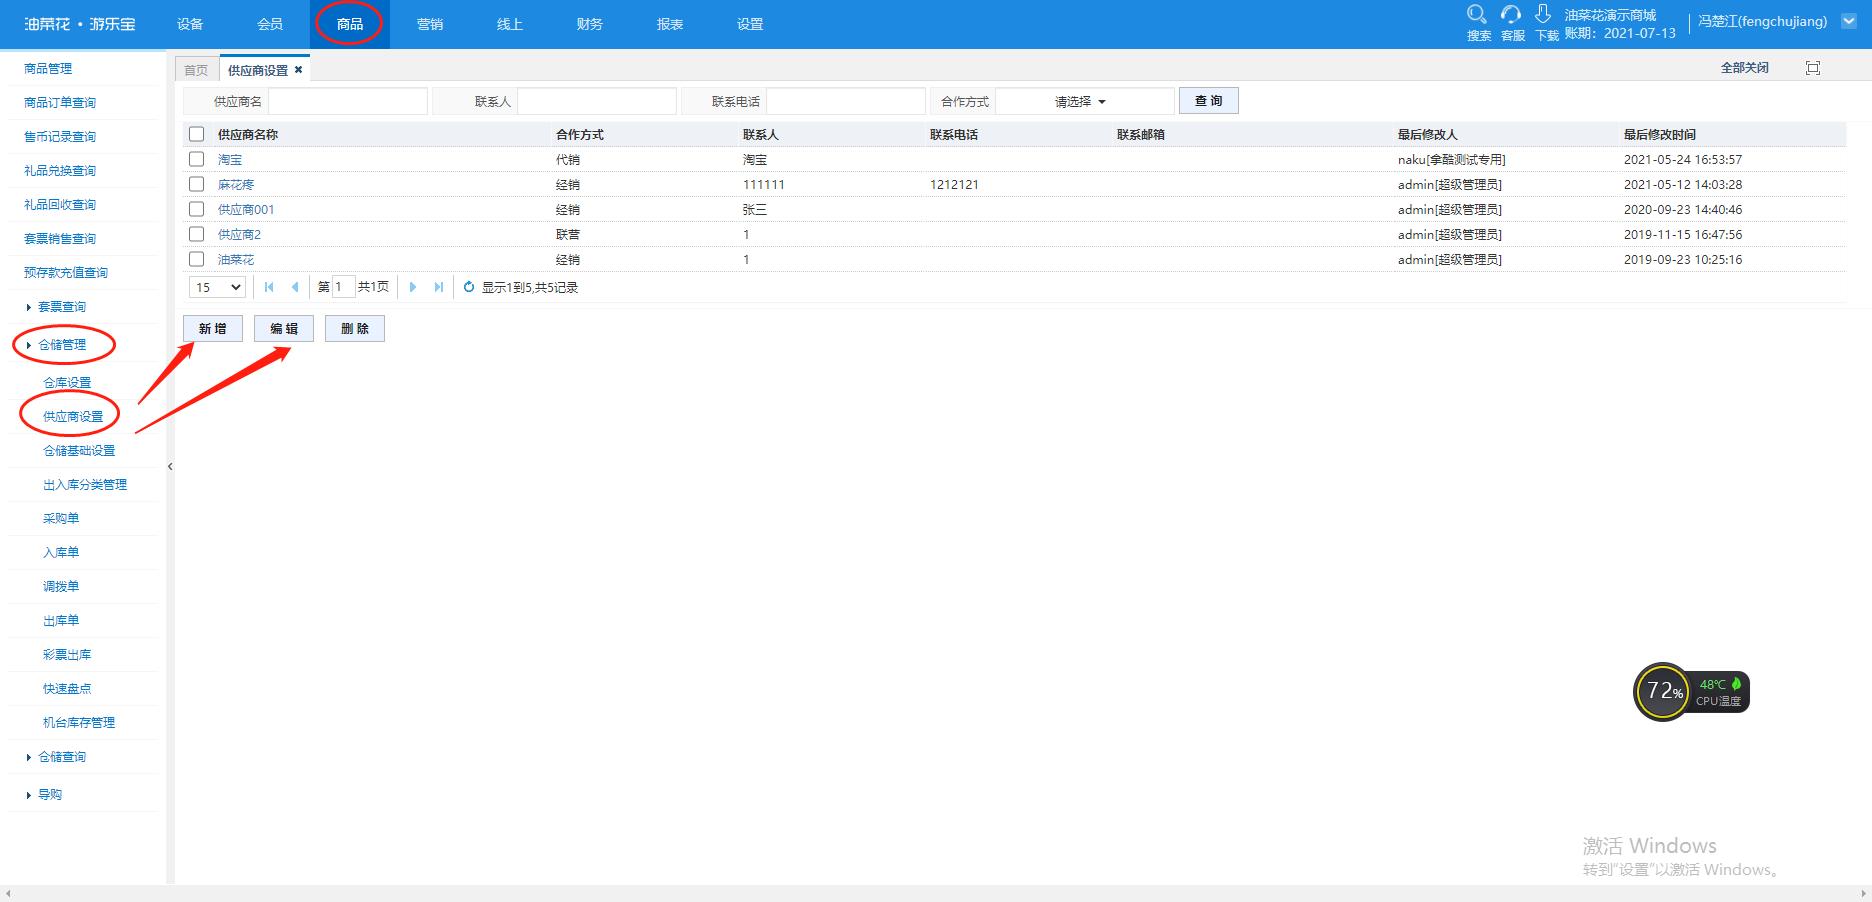
Task: Collapse the left sidebar with the arrow
Action: point(170,466)
